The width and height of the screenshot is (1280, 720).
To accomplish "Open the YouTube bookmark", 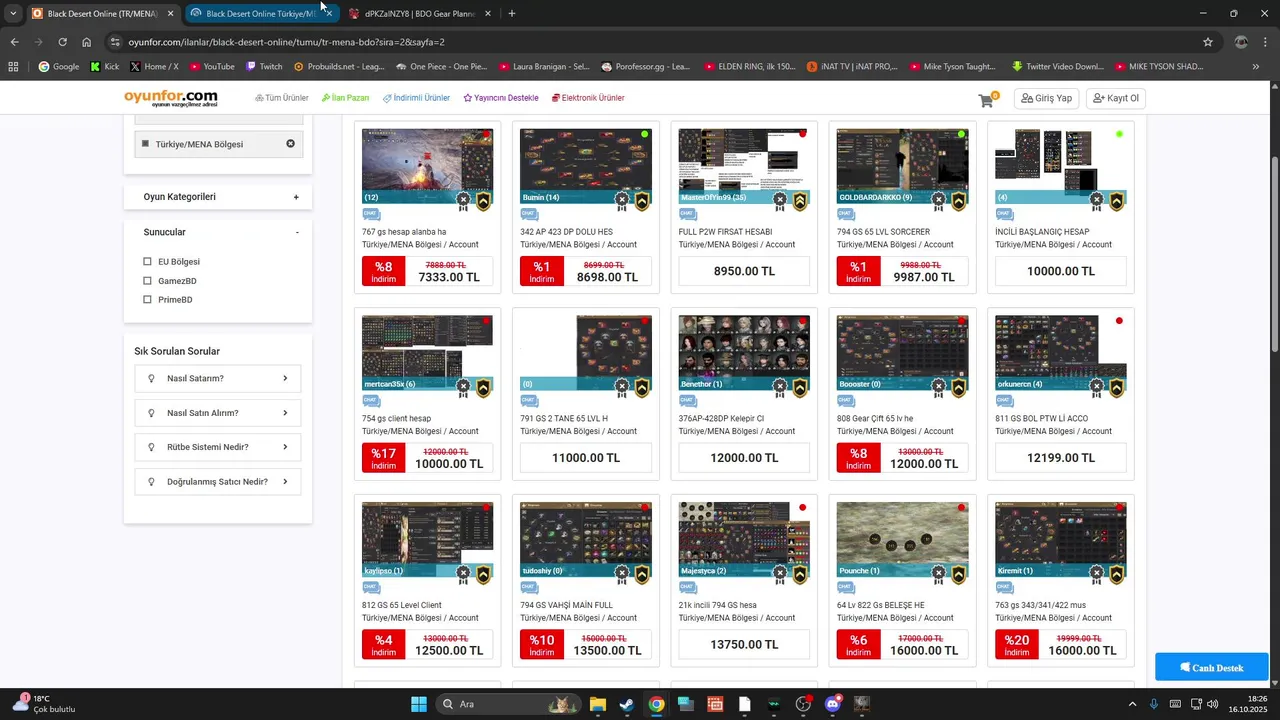I will click(x=212, y=67).
